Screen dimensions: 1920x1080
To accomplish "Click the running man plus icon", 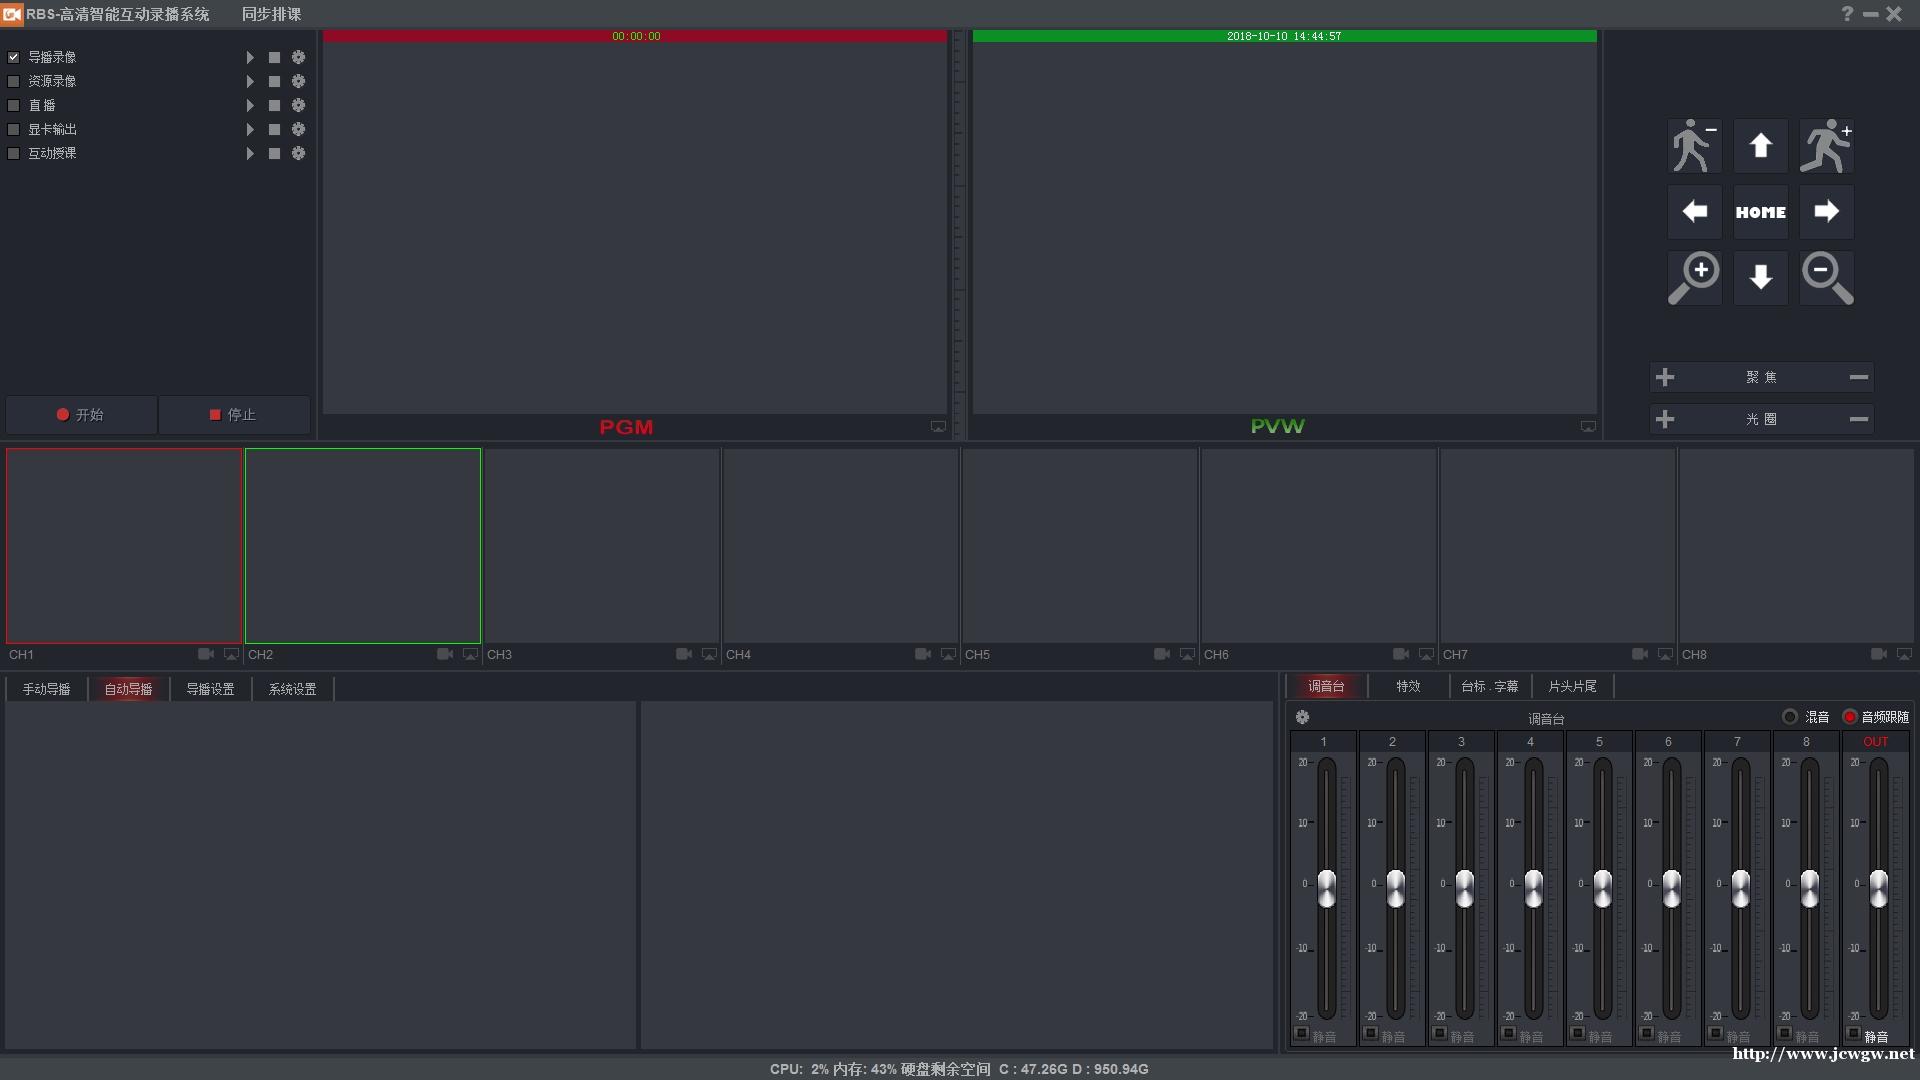I will tap(1826, 146).
